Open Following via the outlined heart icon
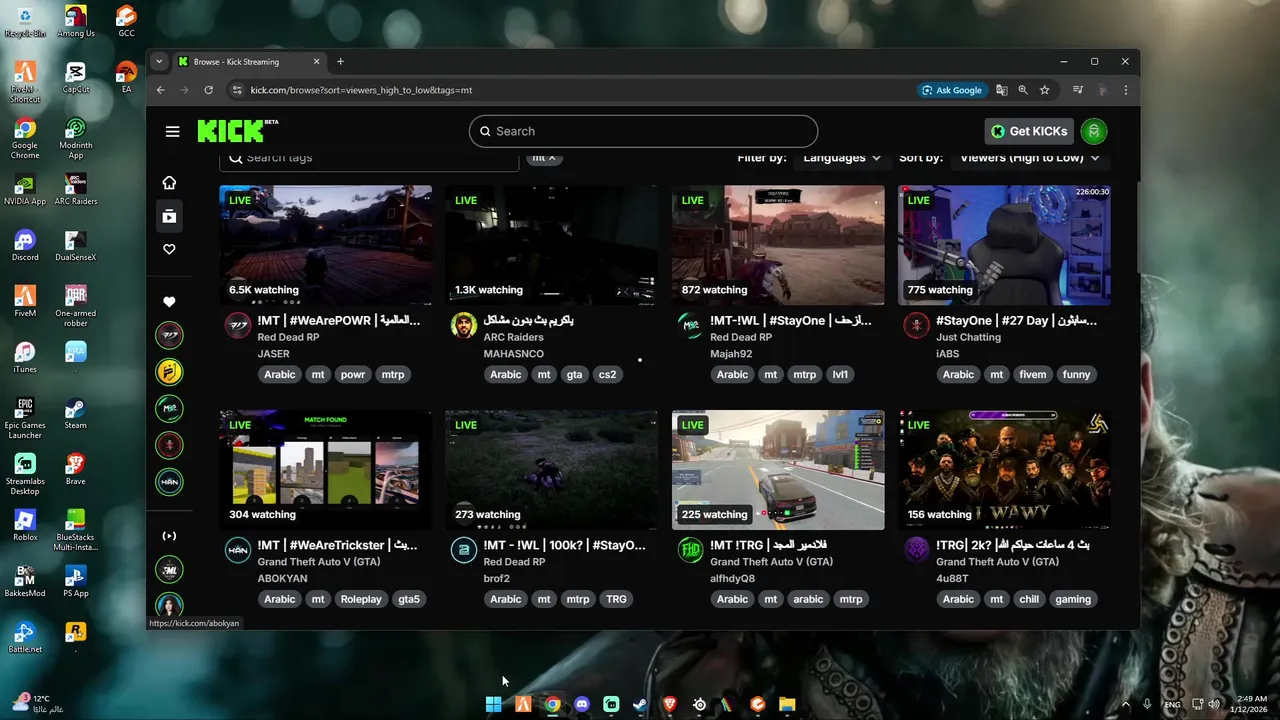 click(169, 249)
